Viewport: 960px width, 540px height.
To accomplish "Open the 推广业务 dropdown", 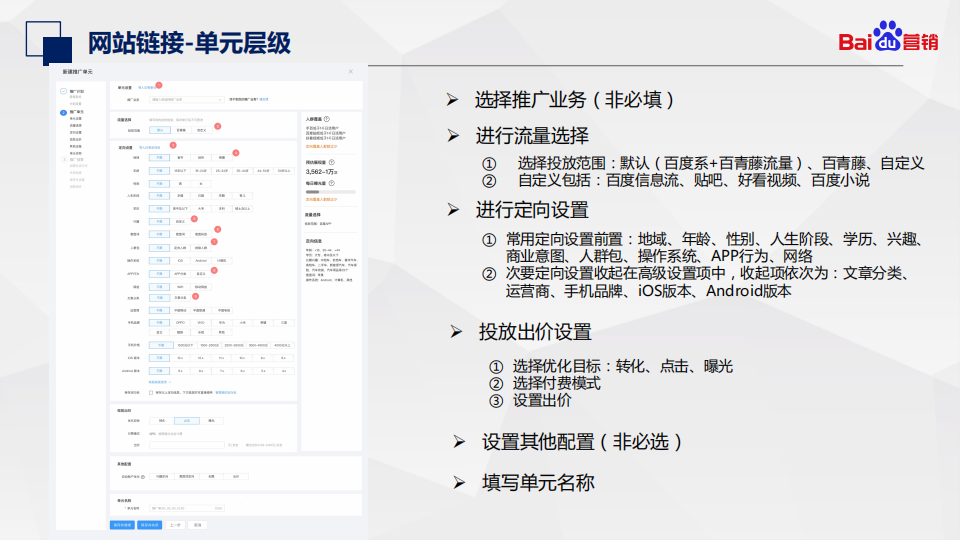I will tap(187, 99).
